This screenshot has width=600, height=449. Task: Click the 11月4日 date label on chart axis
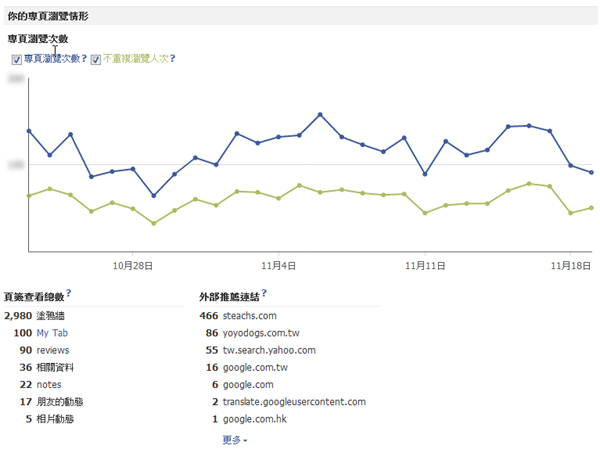[279, 266]
